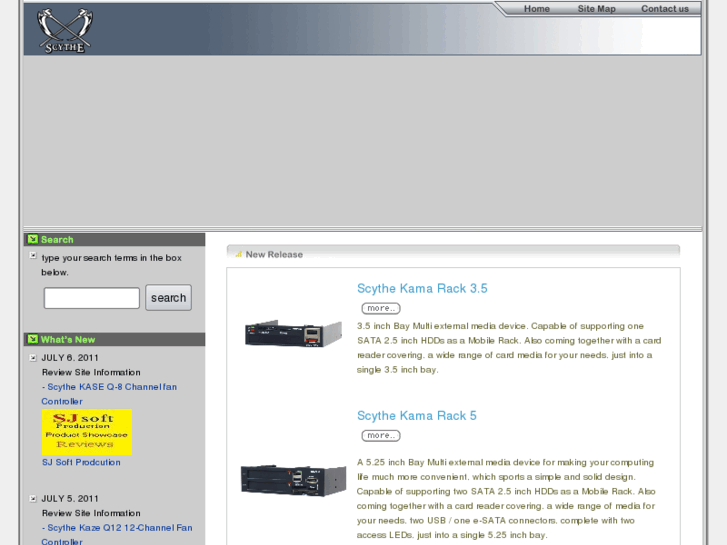Click 'Review Site Information' under JULY 6
The height and width of the screenshot is (545, 727).
pyautogui.click(x=91, y=372)
